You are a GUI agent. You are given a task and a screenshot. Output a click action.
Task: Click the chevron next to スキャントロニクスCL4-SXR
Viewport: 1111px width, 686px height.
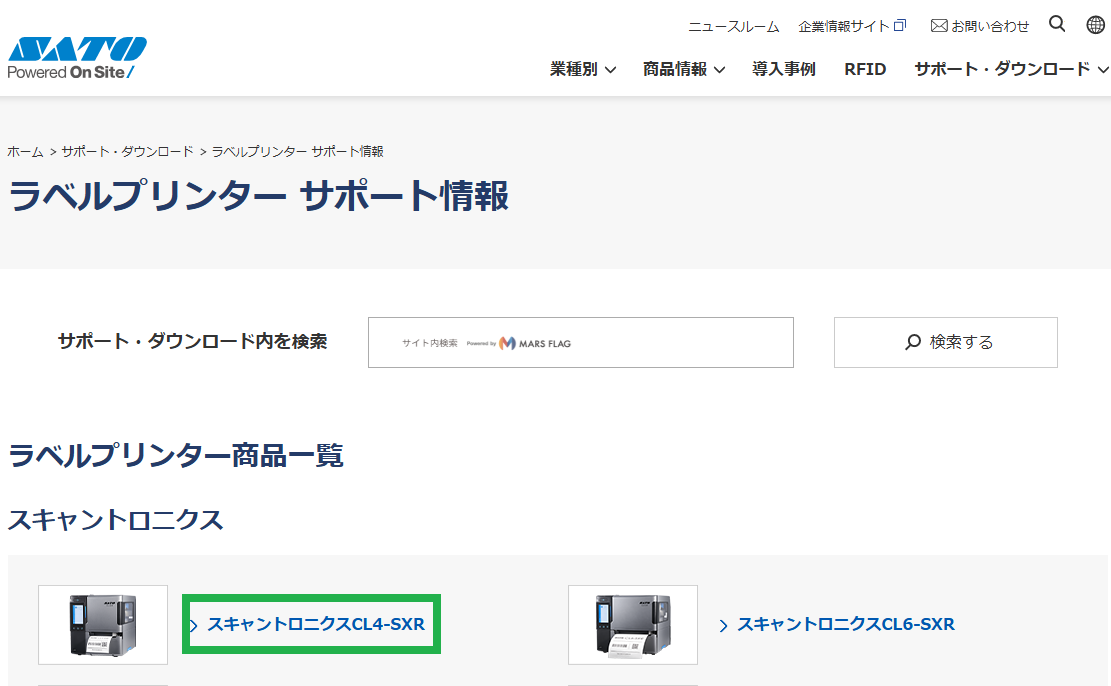point(193,625)
